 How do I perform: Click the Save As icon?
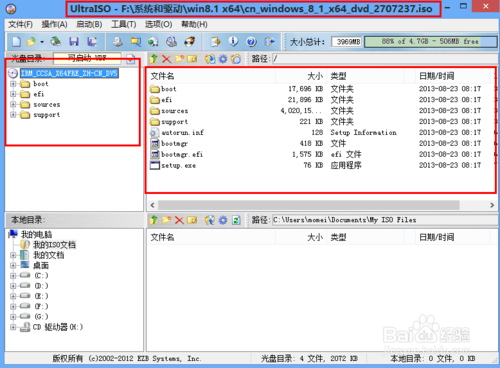(x=92, y=42)
